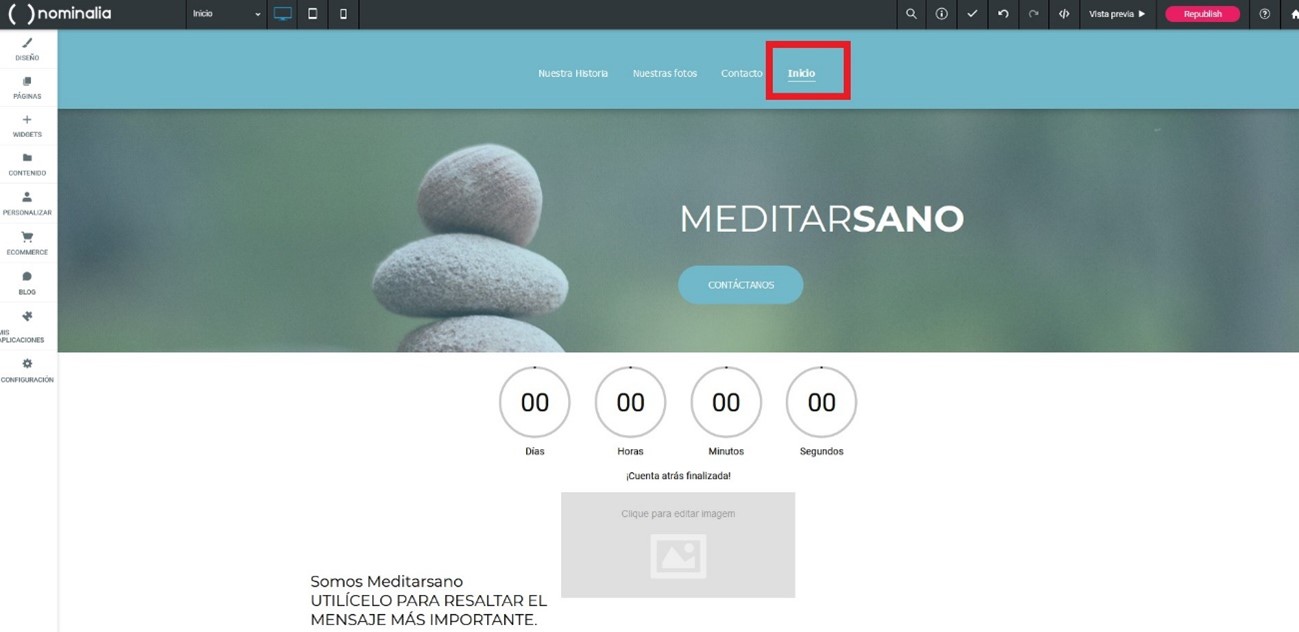Select Contacto in the site navigation

(x=741, y=73)
